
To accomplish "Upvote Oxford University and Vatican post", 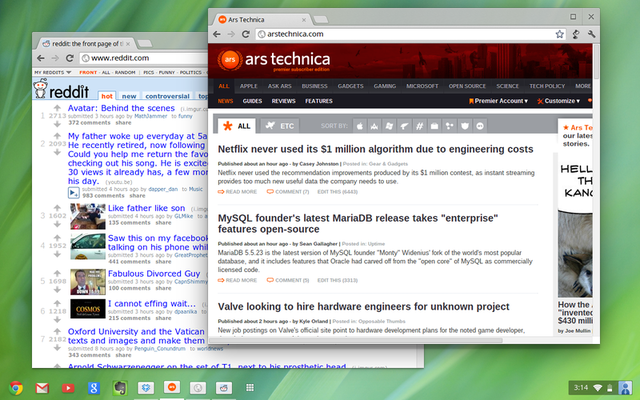I will pyautogui.click(x=57, y=331).
